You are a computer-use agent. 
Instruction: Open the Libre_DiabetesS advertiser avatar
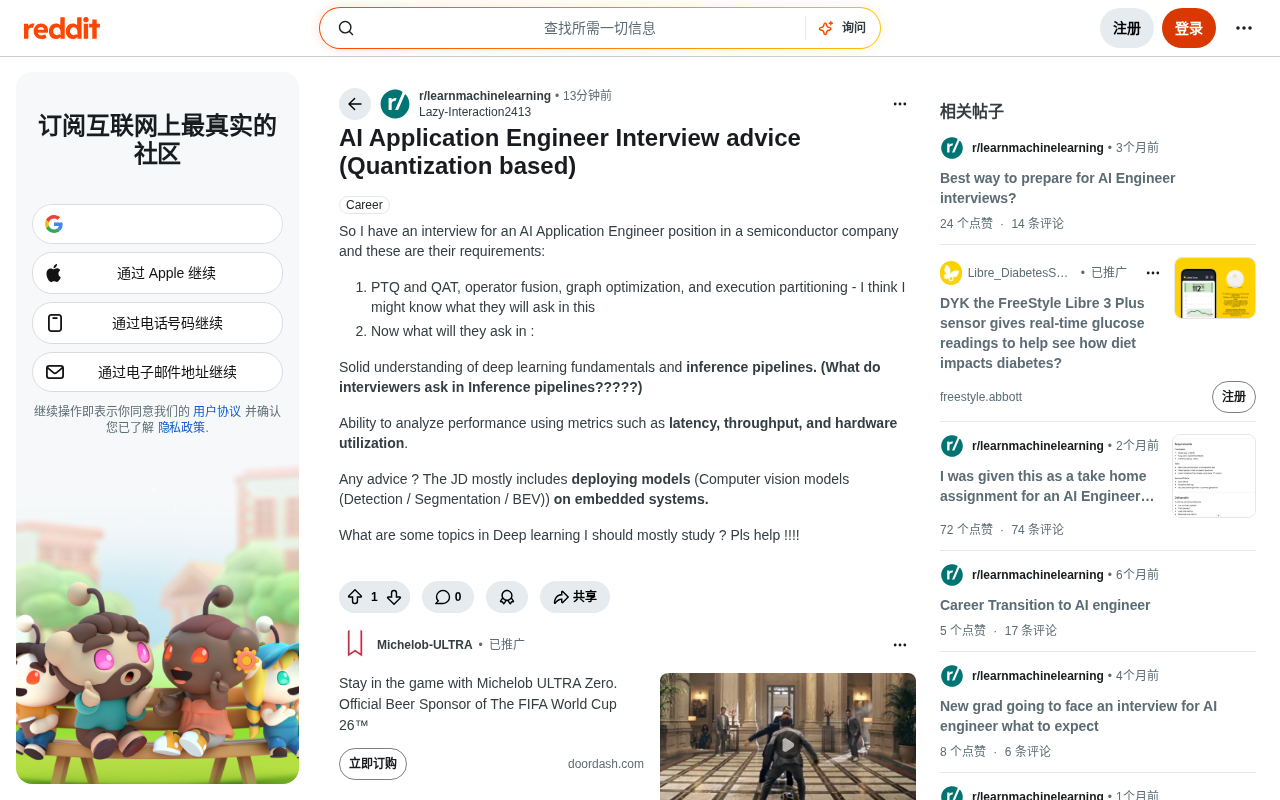point(951,273)
